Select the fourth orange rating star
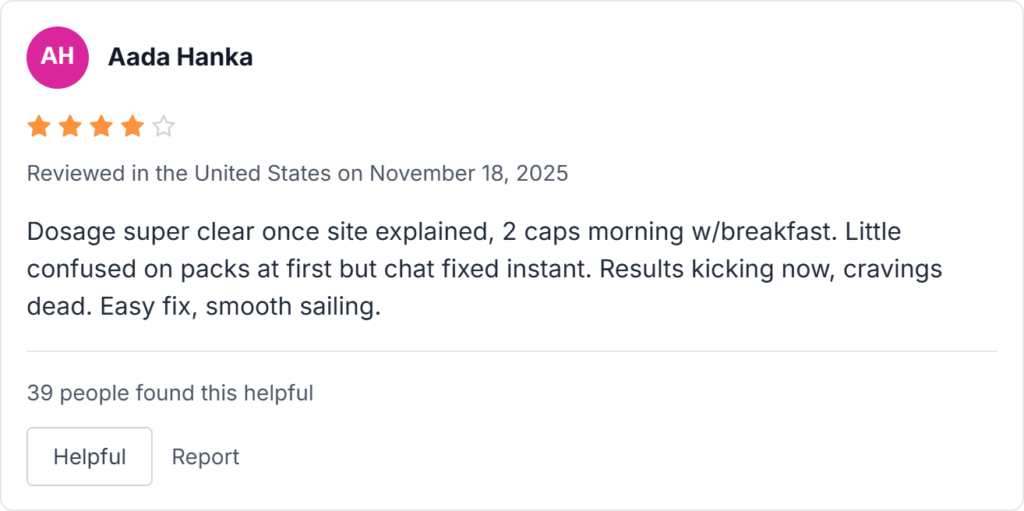The image size is (1024, 511). 132,127
